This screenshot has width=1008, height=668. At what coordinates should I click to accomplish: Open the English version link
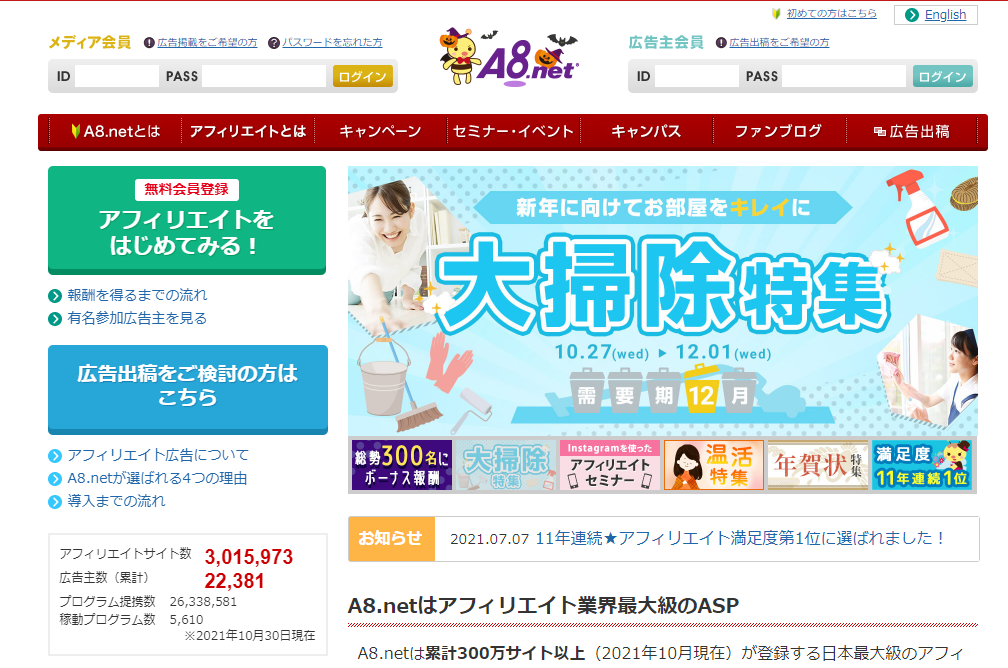(945, 15)
